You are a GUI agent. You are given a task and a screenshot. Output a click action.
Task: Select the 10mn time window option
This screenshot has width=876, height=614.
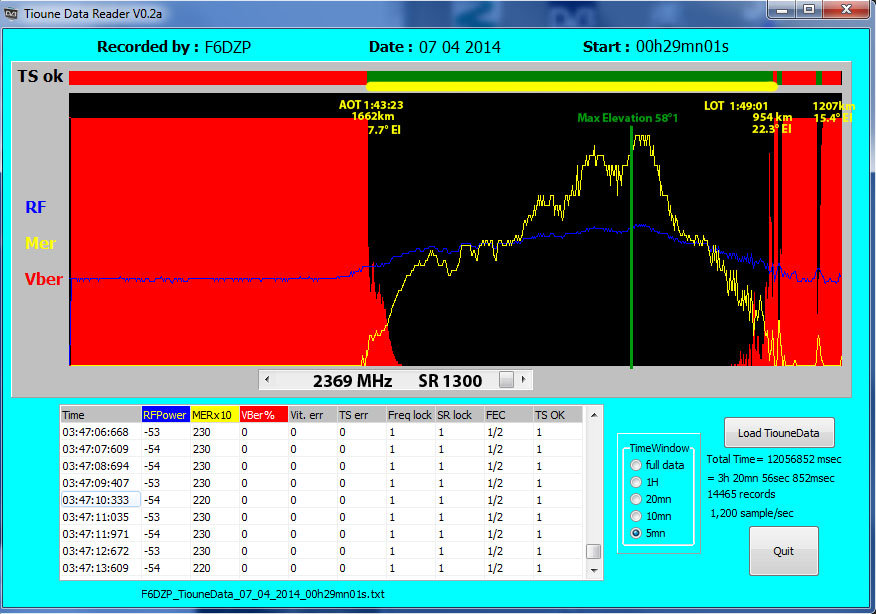(x=637, y=516)
